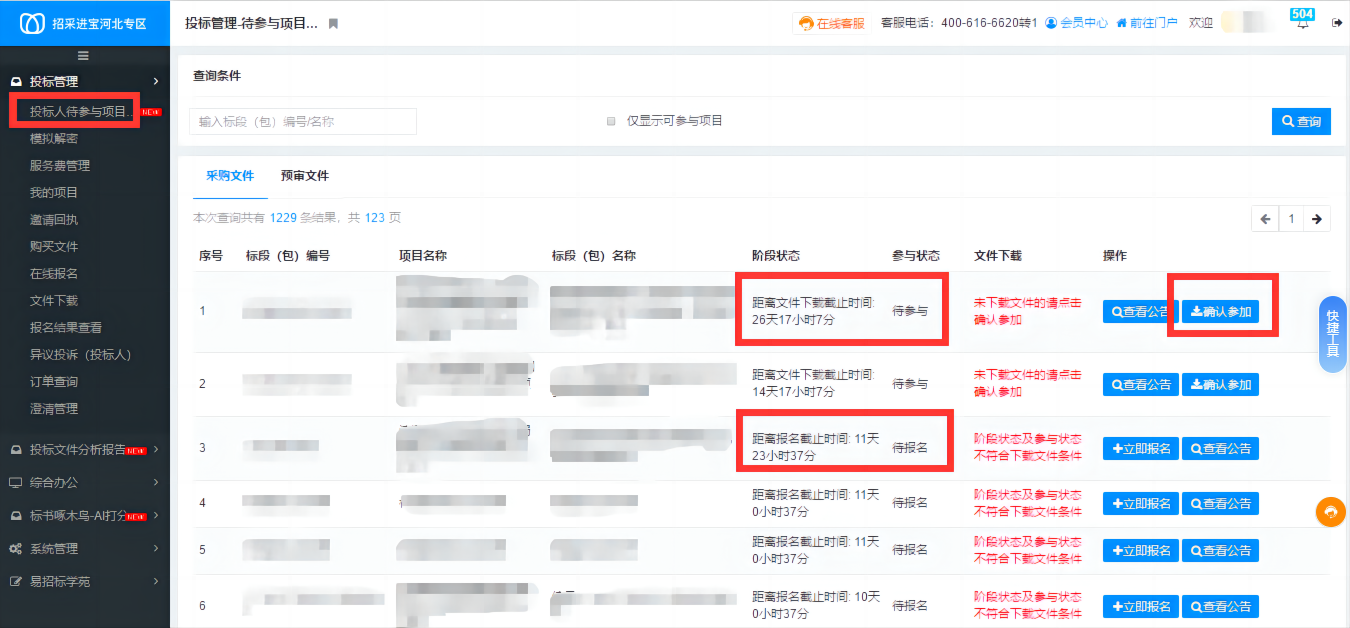Click the 标段编号/名称 search input field
This screenshot has width=1350, height=628.
[302, 121]
